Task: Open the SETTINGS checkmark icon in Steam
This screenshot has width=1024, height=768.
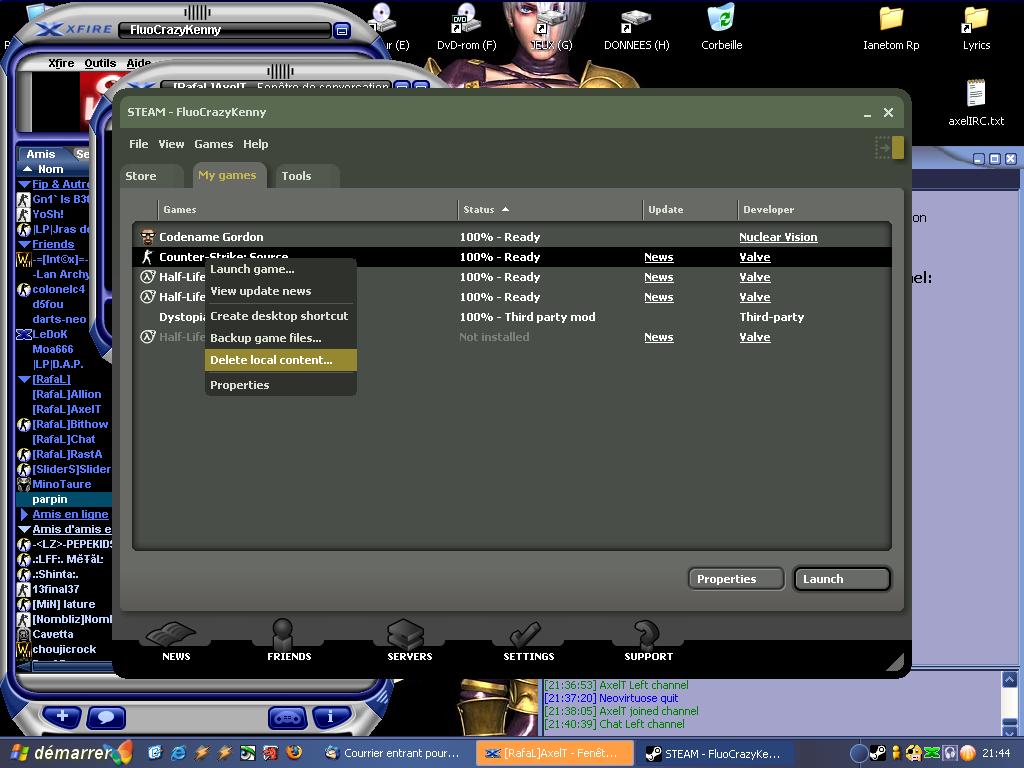Action: click(x=528, y=641)
